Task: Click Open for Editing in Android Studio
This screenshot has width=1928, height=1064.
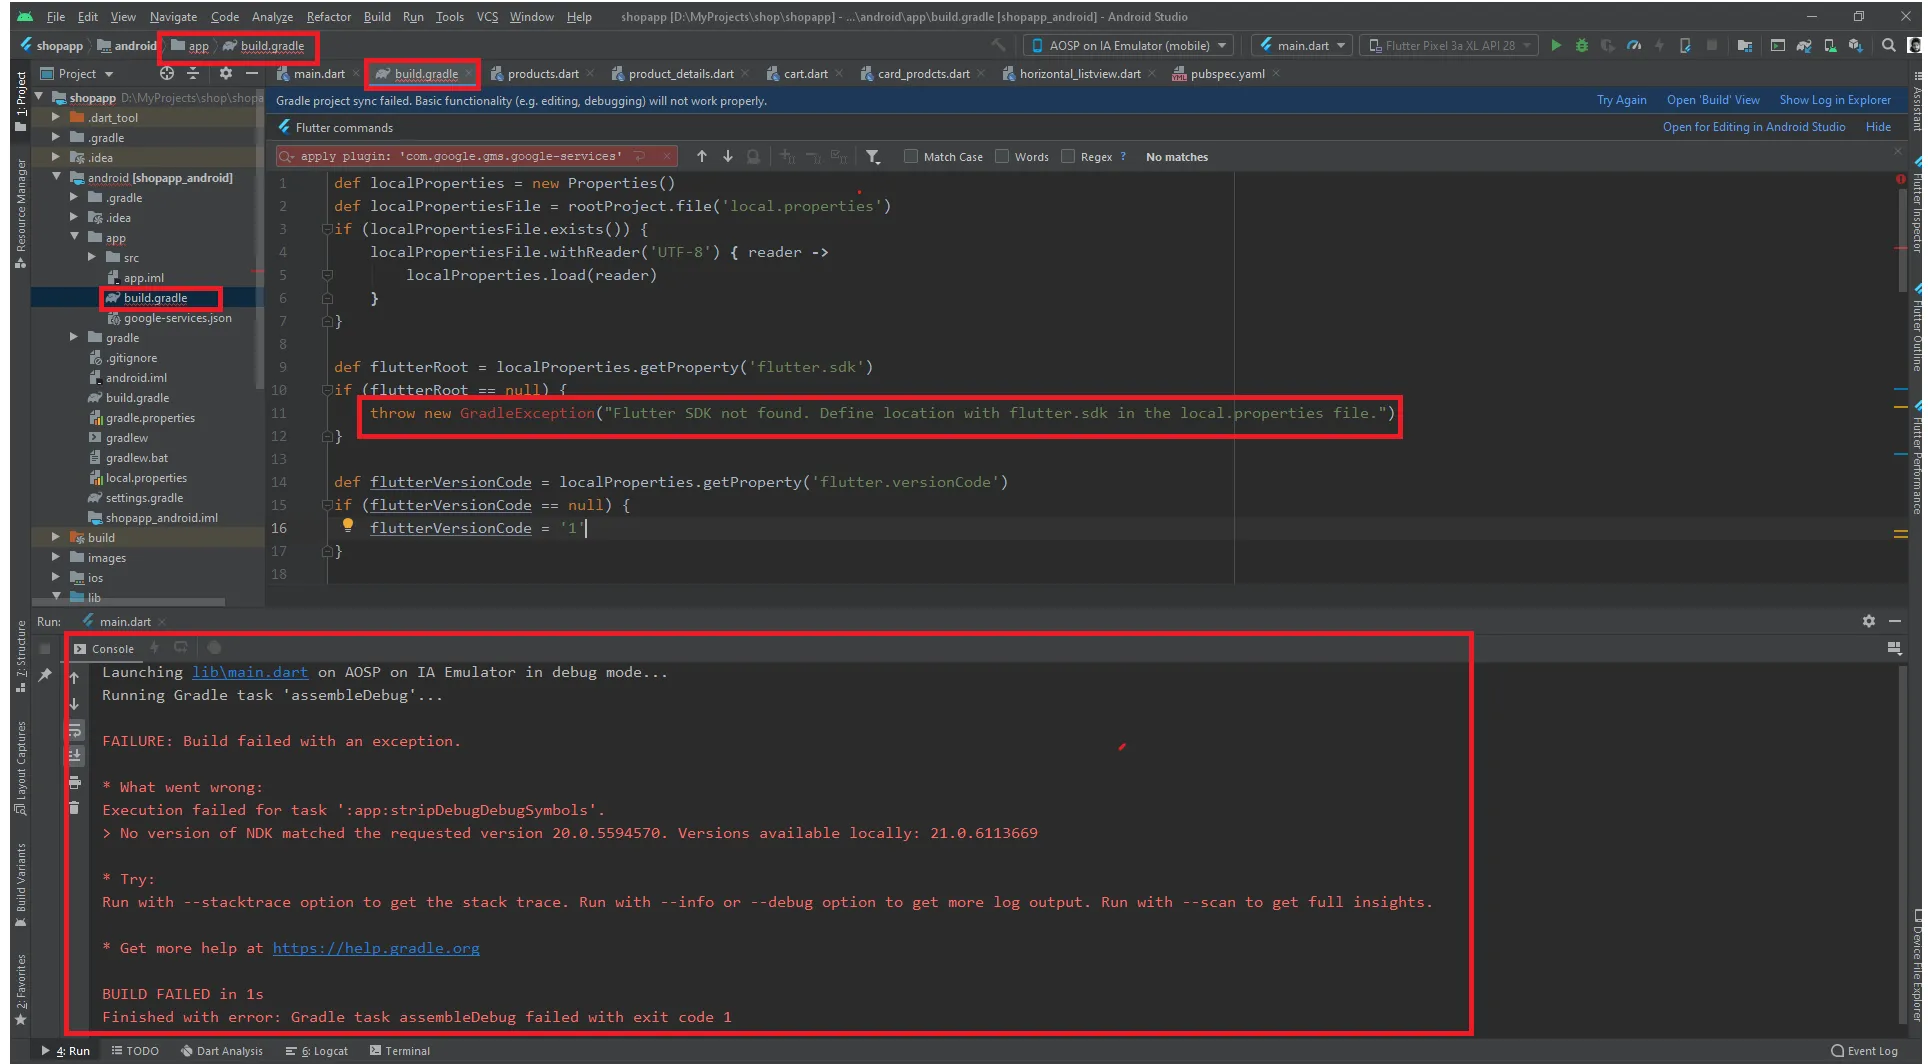Action: [1754, 127]
